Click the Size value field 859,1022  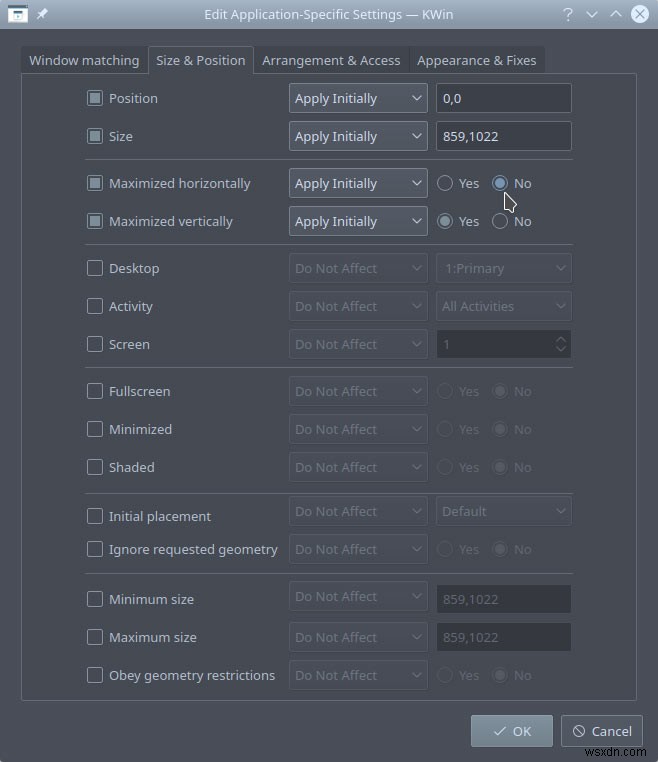point(504,136)
